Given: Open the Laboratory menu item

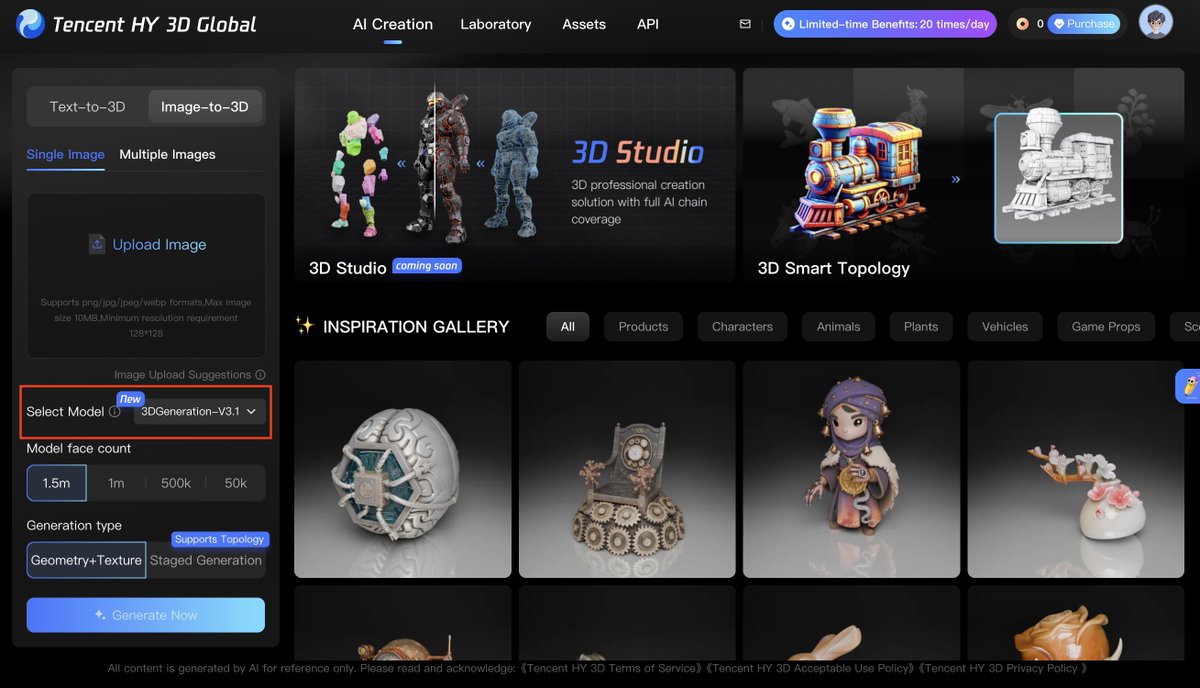Looking at the screenshot, I should (496, 24).
